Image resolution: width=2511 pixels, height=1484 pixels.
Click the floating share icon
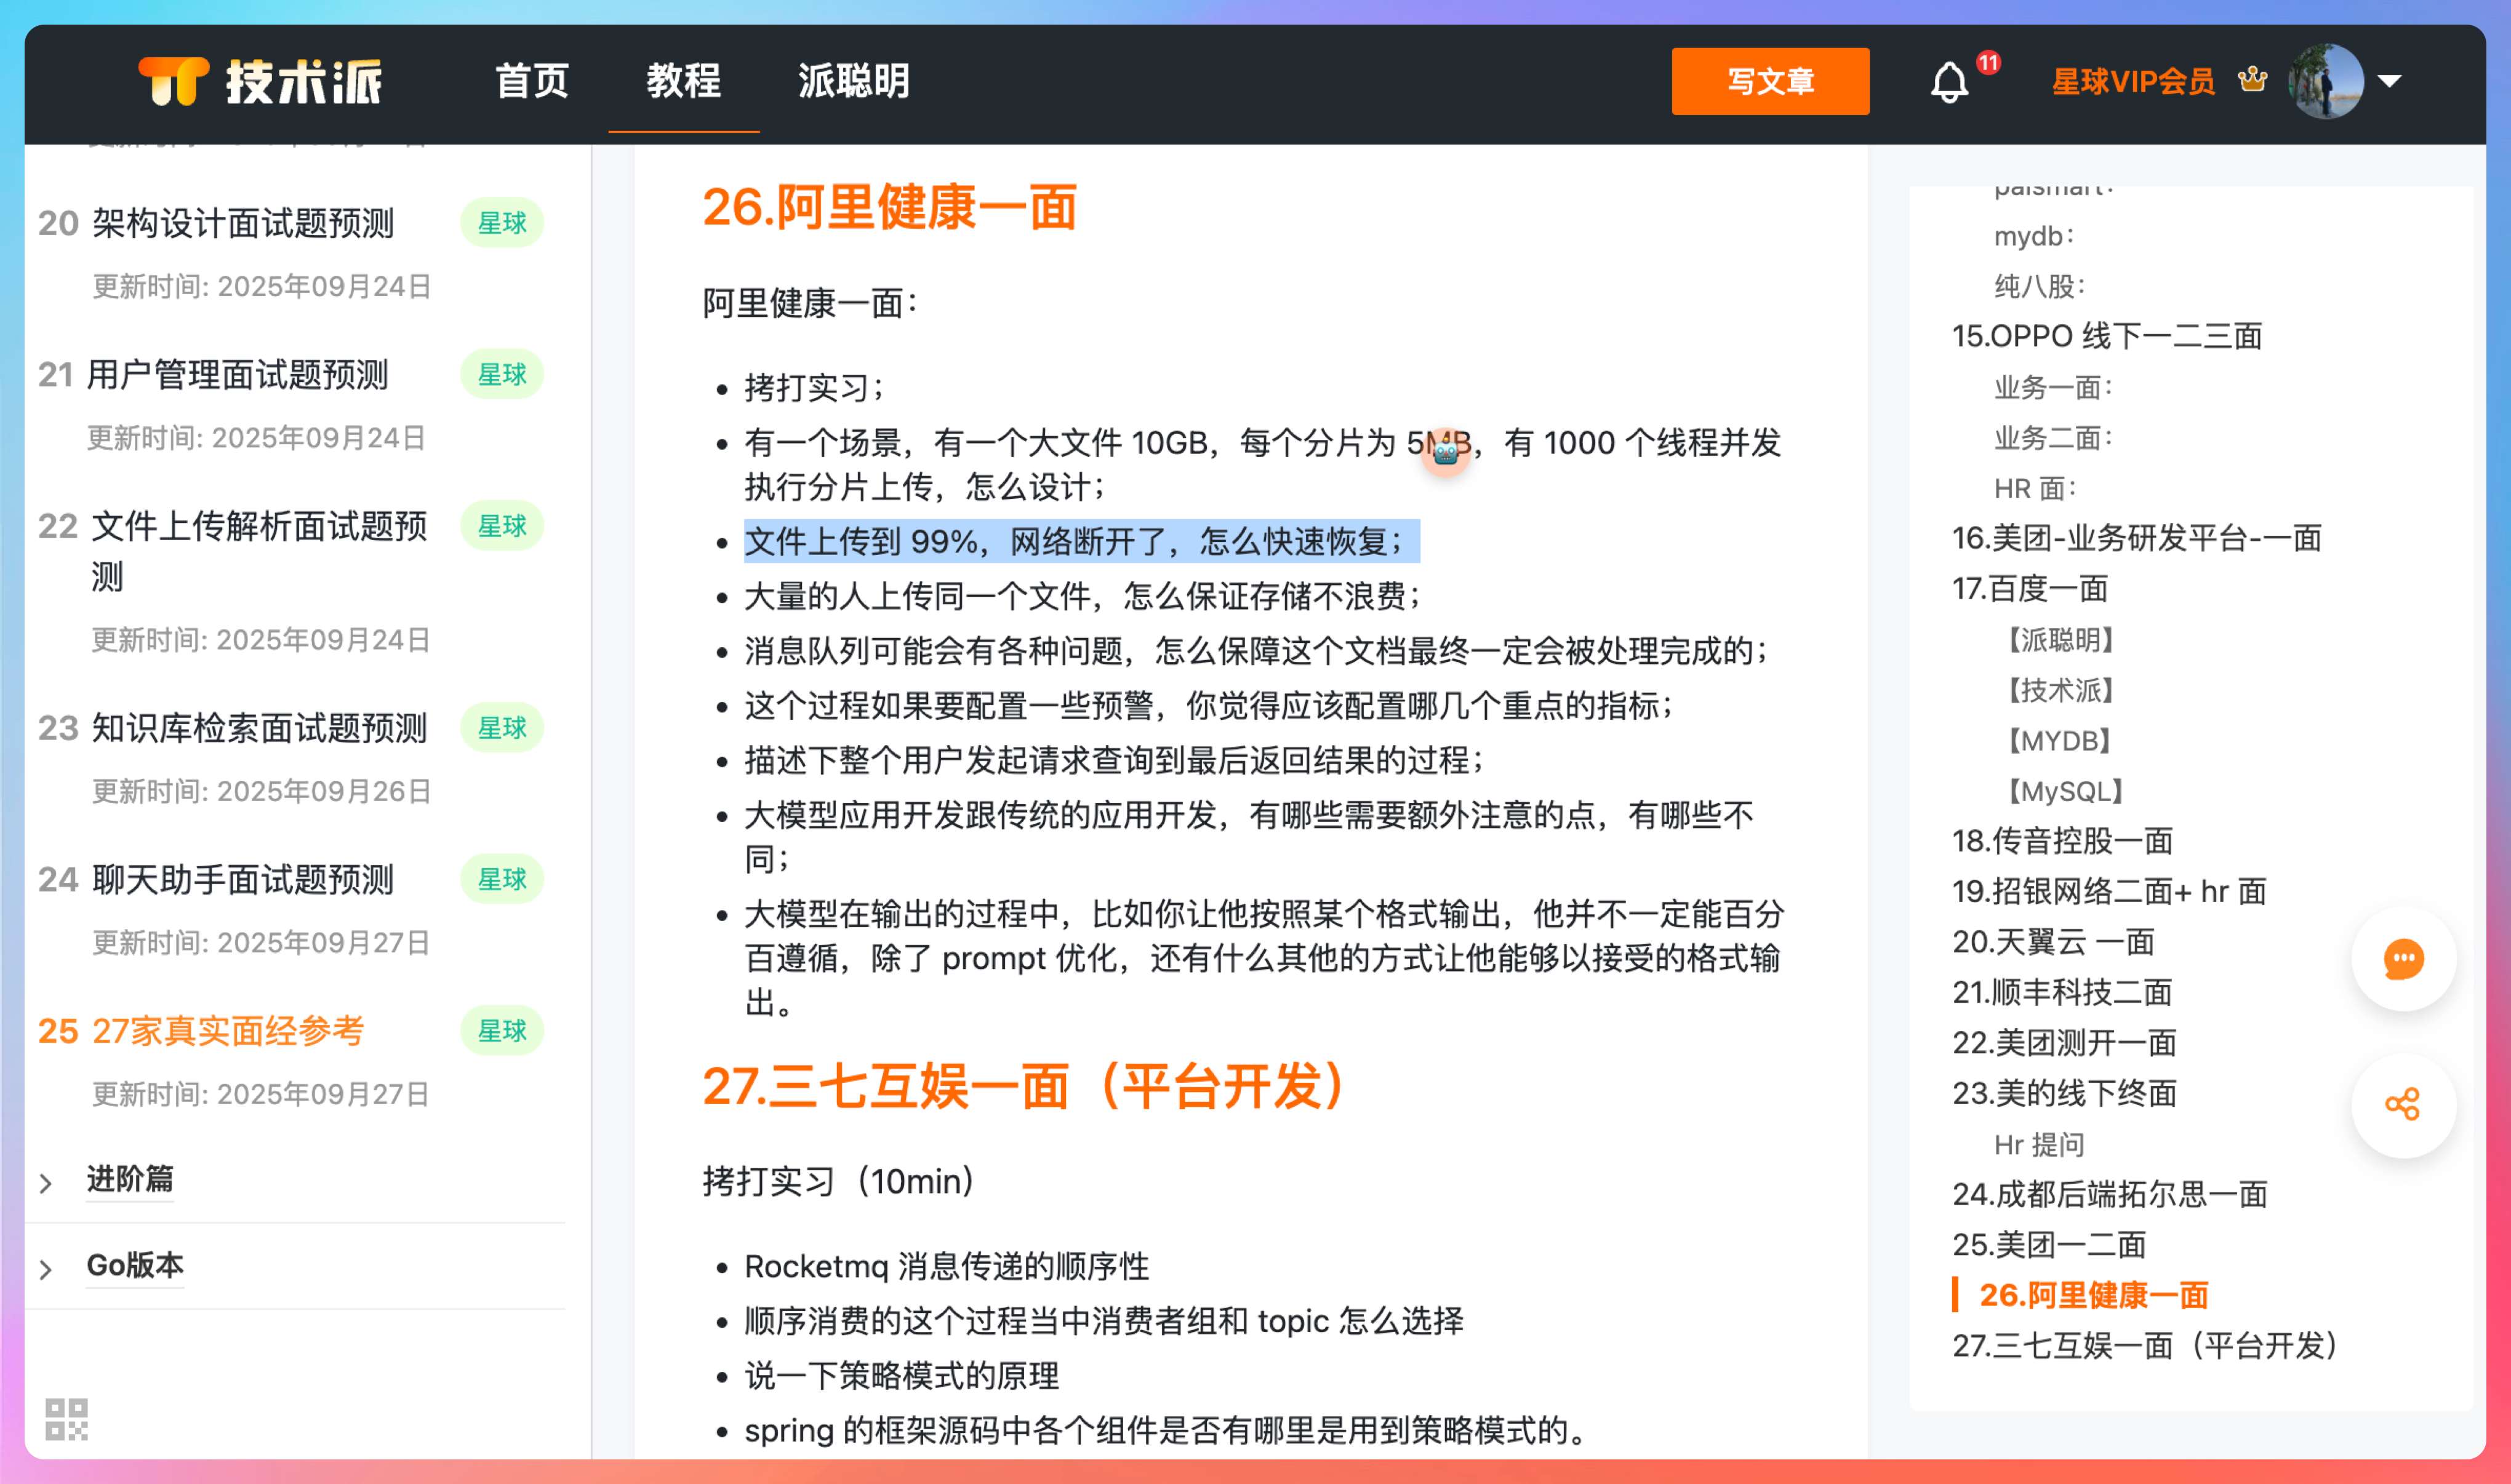click(2402, 1104)
